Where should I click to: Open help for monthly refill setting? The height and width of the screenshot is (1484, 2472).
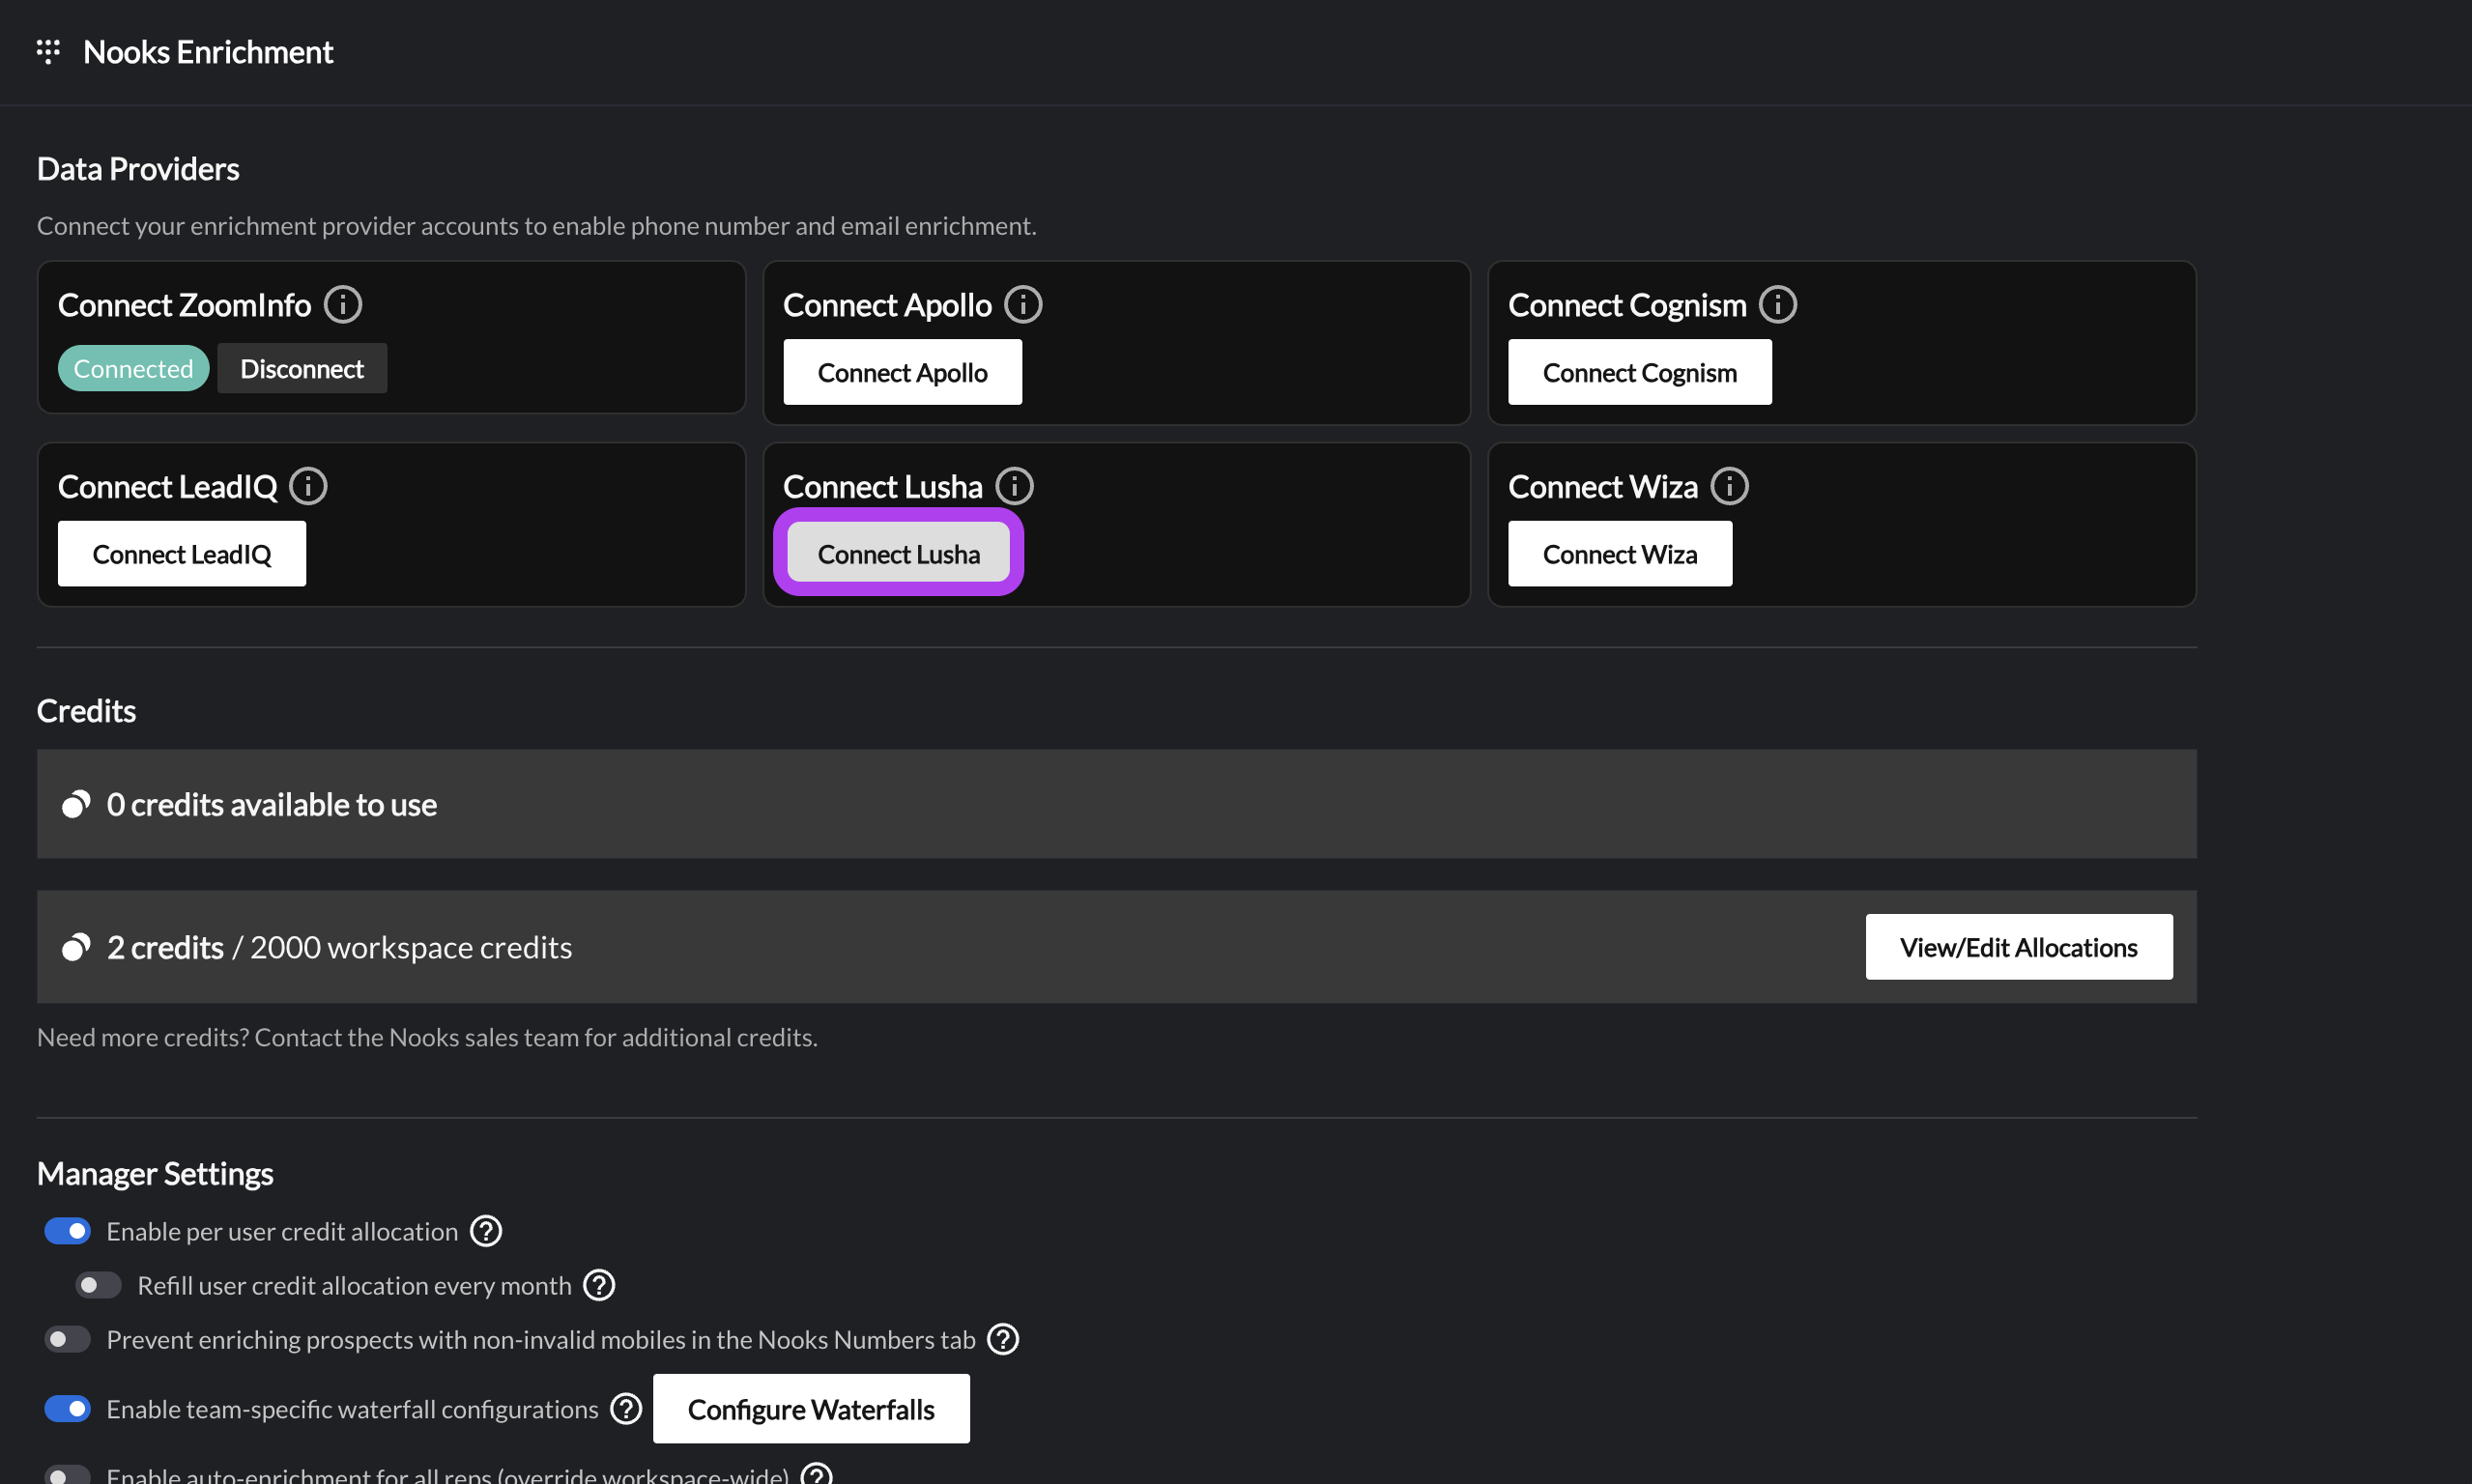point(599,1285)
